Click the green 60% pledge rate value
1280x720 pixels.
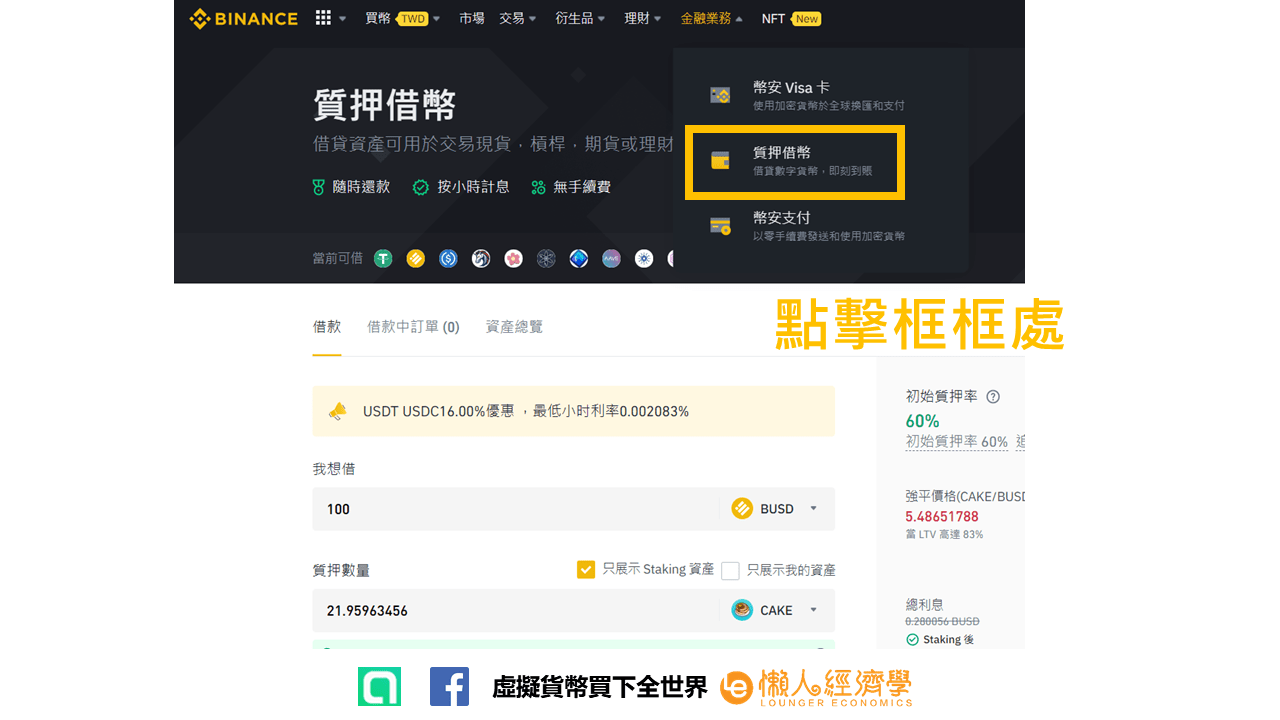tap(923, 421)
